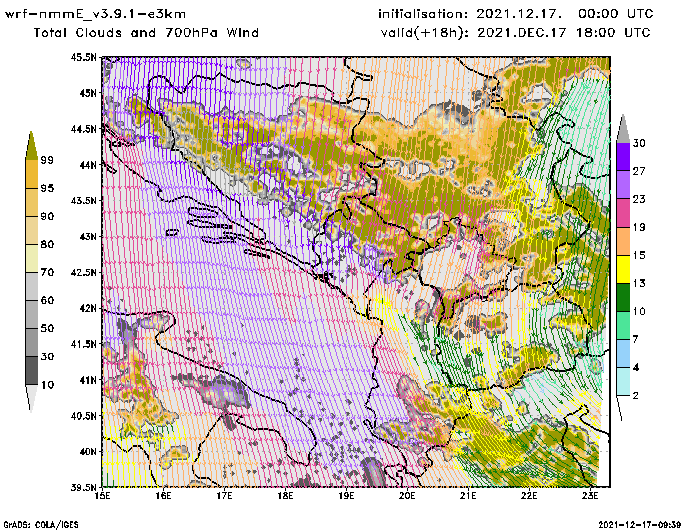Viewport: 700px width, 530px height.
Task: Click the 7-10 mint green wind swatch
Action: click(623, 326)
